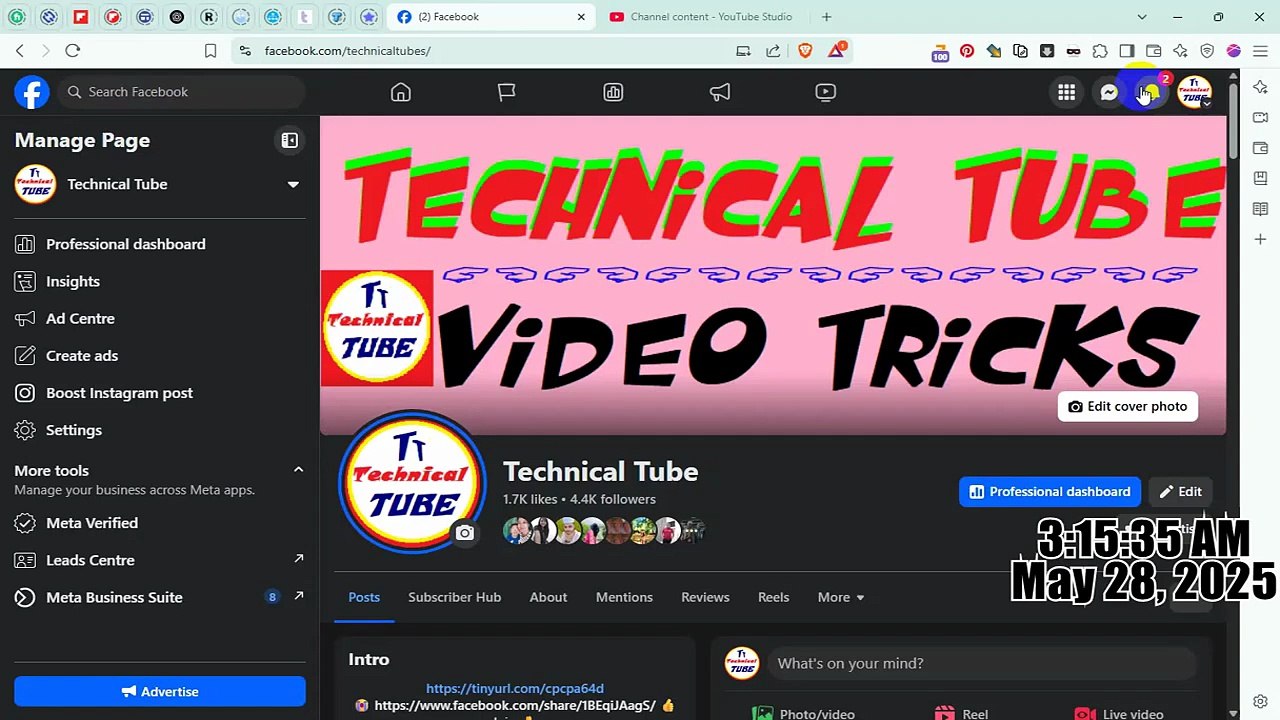Collapse the Manage Page sidebar panel icon
1280x720 pixels.
[289, 141]
